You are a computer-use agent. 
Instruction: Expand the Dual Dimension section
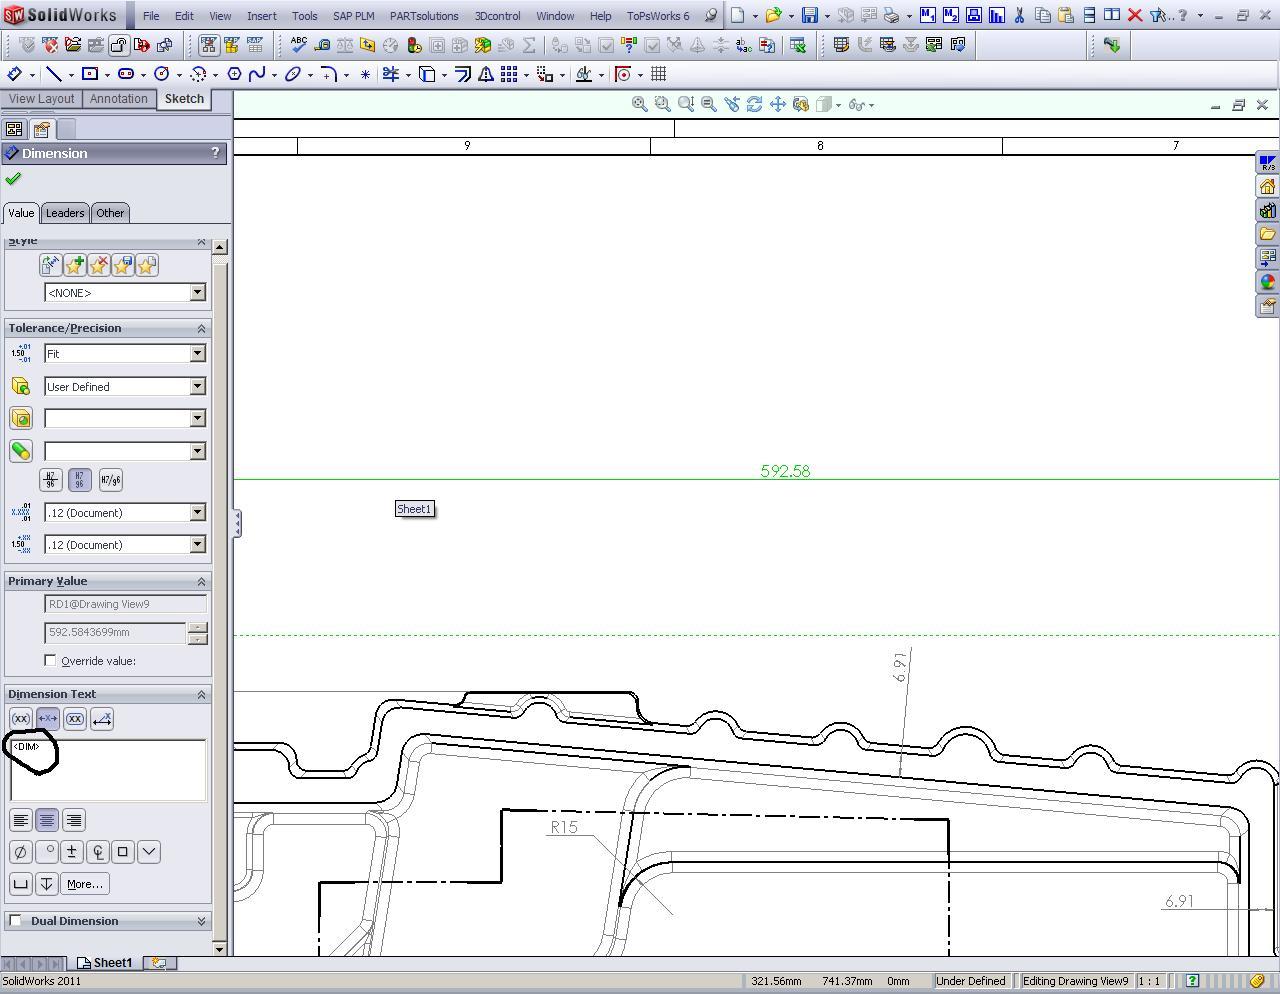click(x=201, y=921)
